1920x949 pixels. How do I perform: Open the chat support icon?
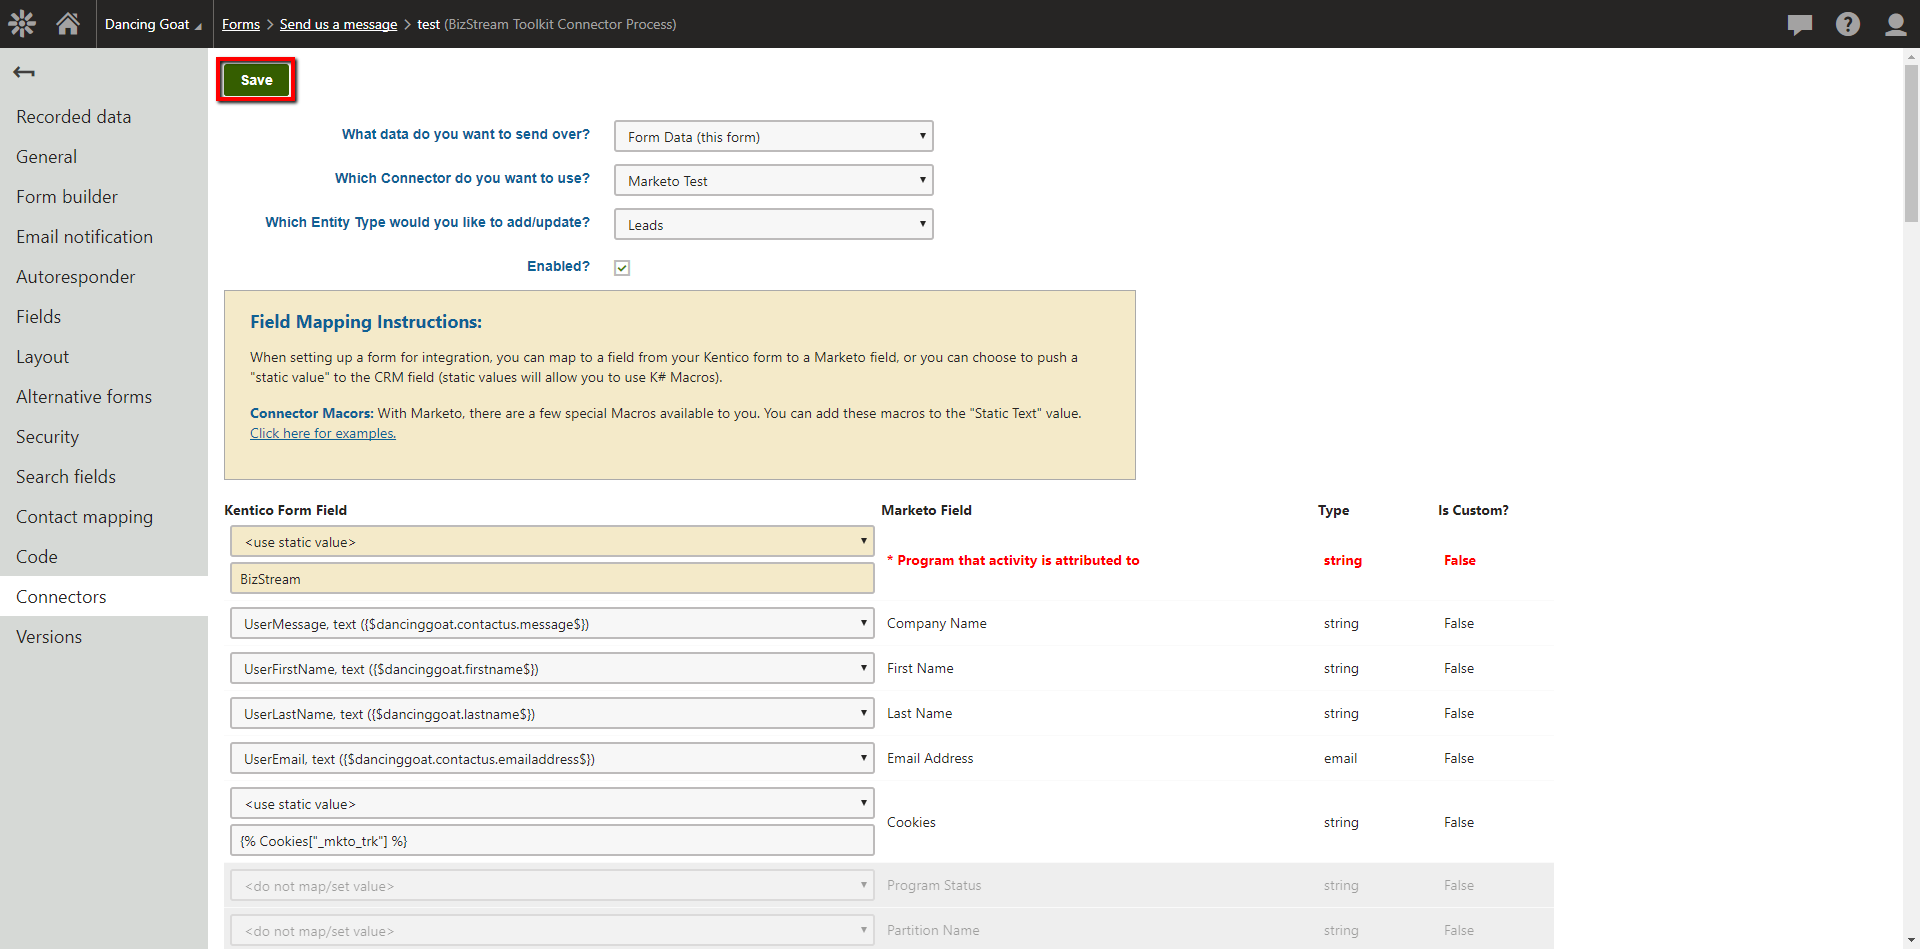[1799, 24]
